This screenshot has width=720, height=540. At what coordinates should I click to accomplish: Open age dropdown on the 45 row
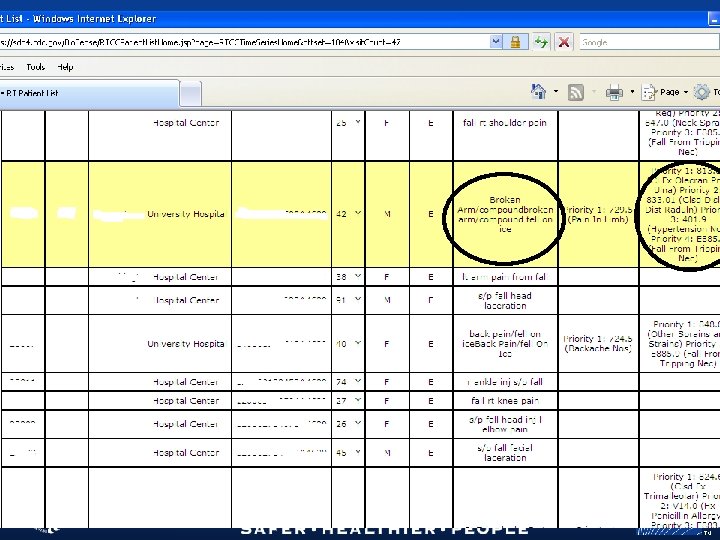(x=358, y=452)
